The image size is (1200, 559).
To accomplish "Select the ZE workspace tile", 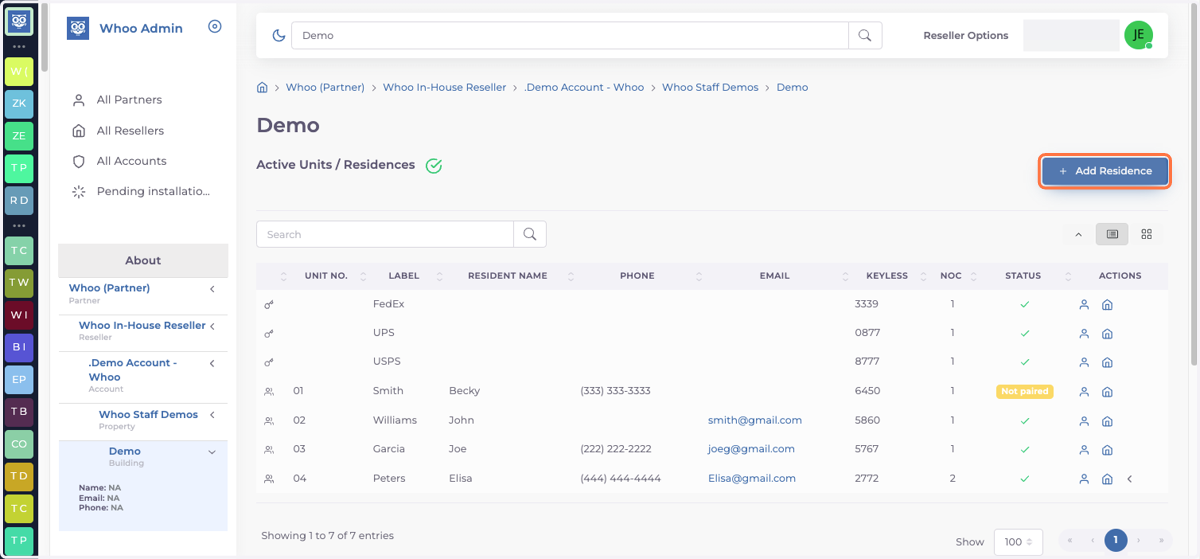I will tap(19, 135).
